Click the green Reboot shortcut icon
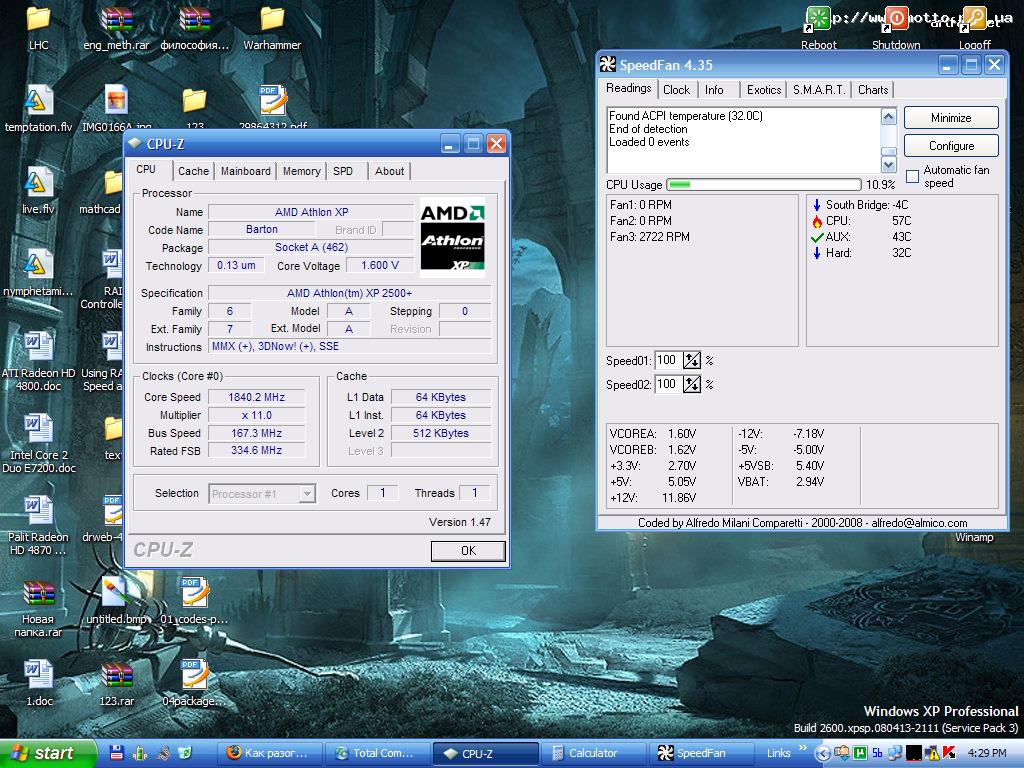The width and height of the screenshot is (1024, 768). click(818, 18)
